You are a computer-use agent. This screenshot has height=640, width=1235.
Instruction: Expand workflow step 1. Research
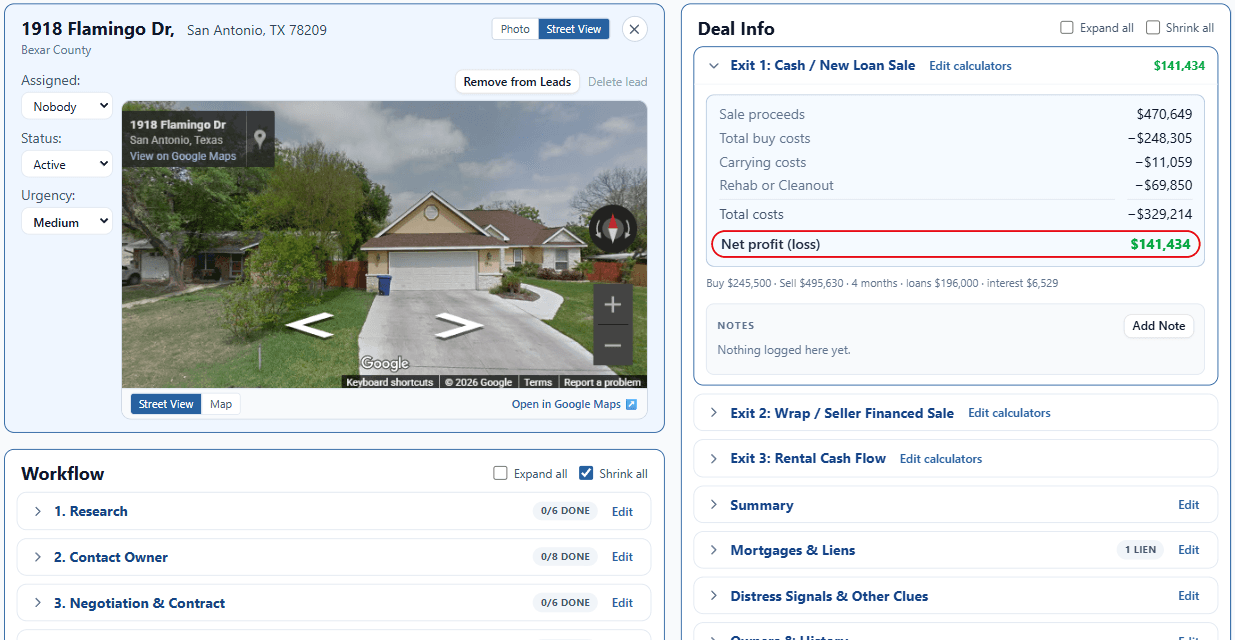(38, 511)
